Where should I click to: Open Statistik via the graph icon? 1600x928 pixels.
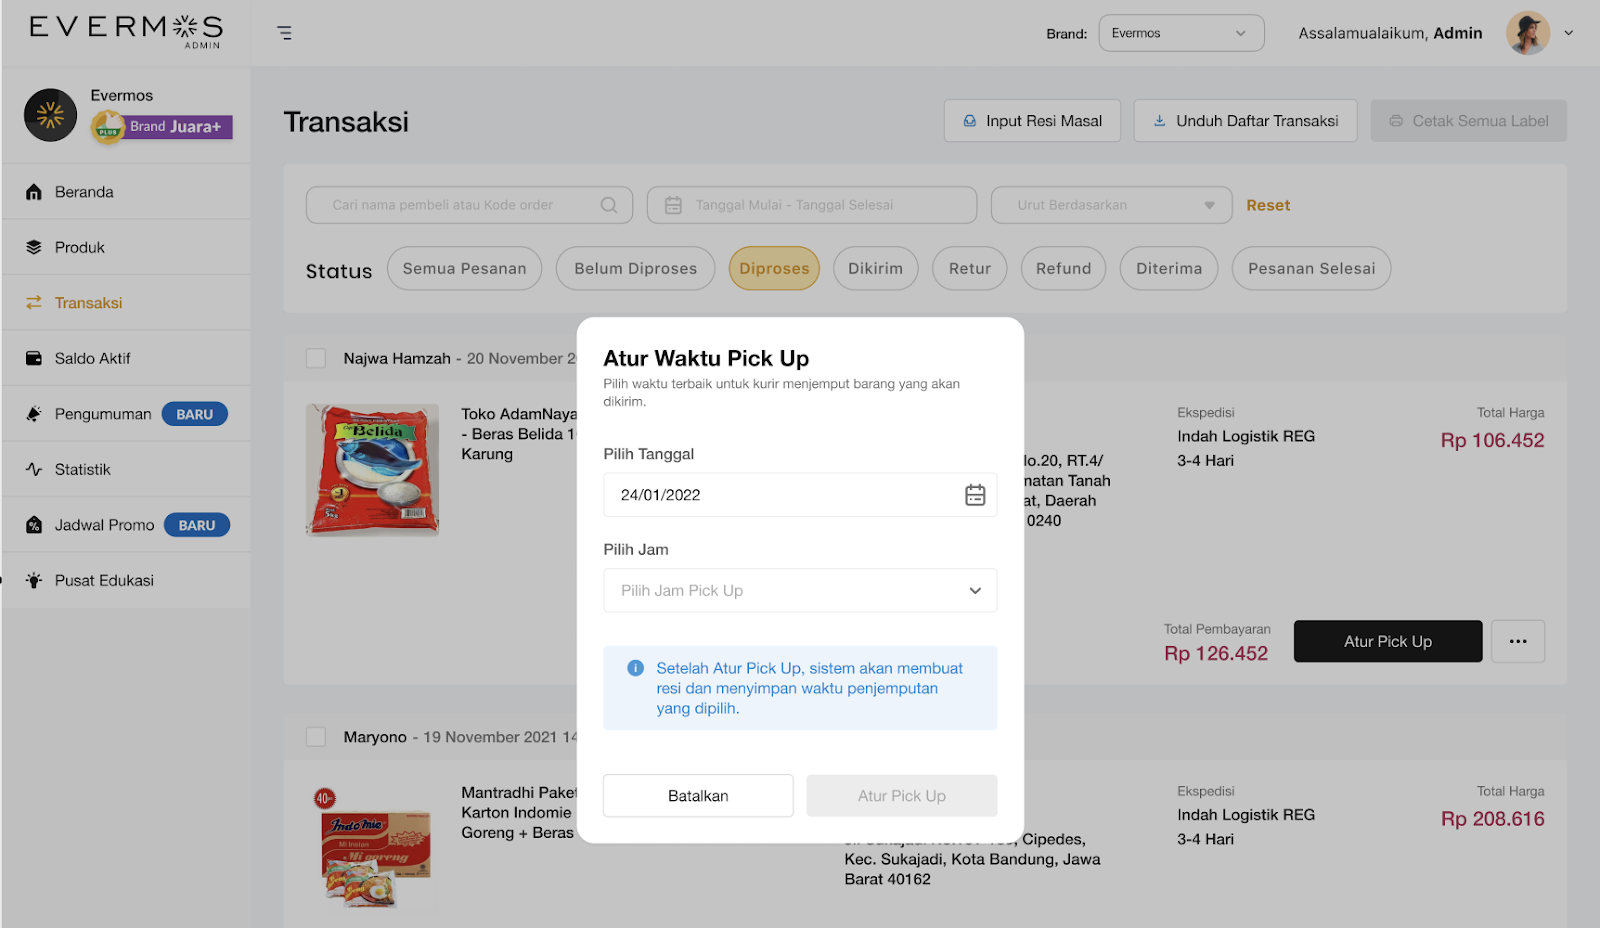point(34,468)
